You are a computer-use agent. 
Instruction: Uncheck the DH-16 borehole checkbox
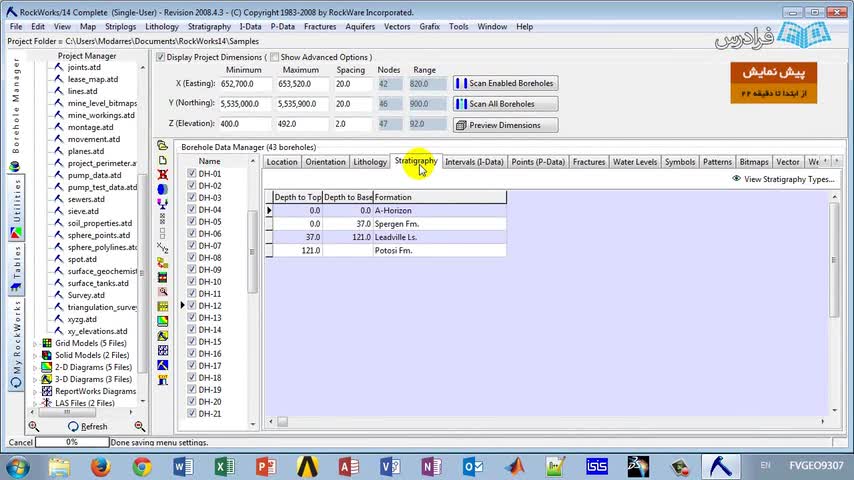192,353
